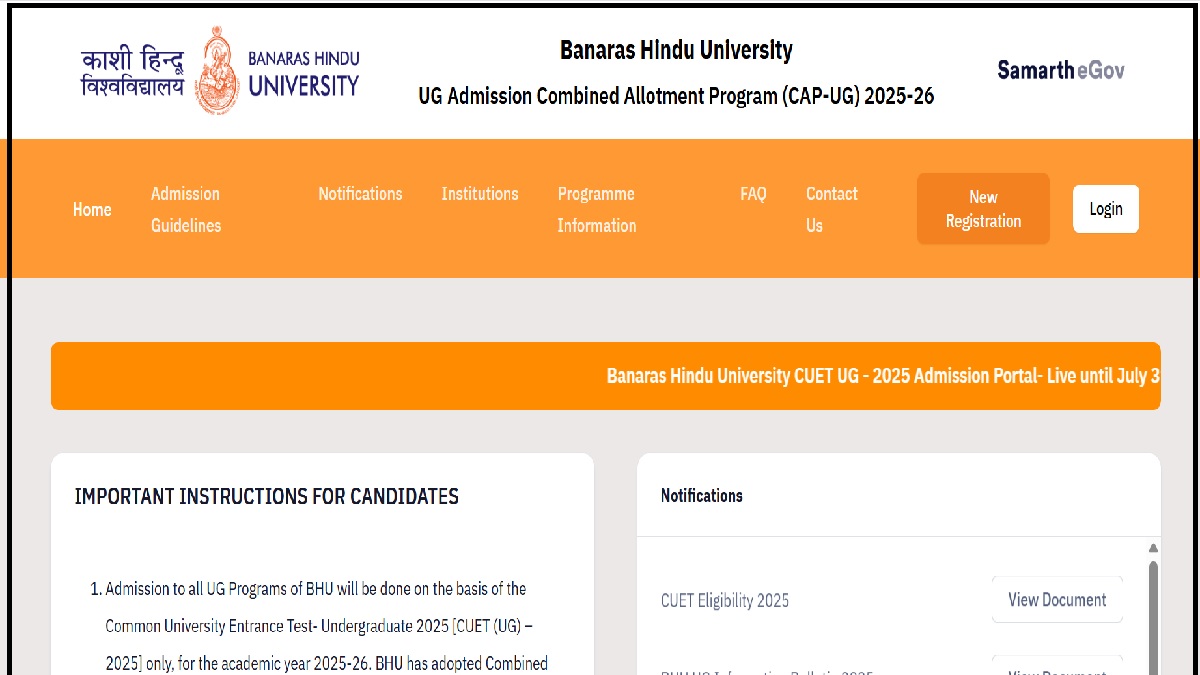Click the Notifications panel header

pos(702,495)
